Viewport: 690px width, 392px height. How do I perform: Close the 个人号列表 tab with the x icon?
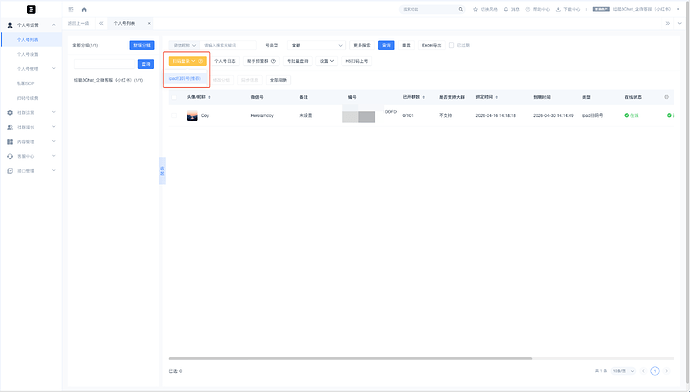pos(149,23)
